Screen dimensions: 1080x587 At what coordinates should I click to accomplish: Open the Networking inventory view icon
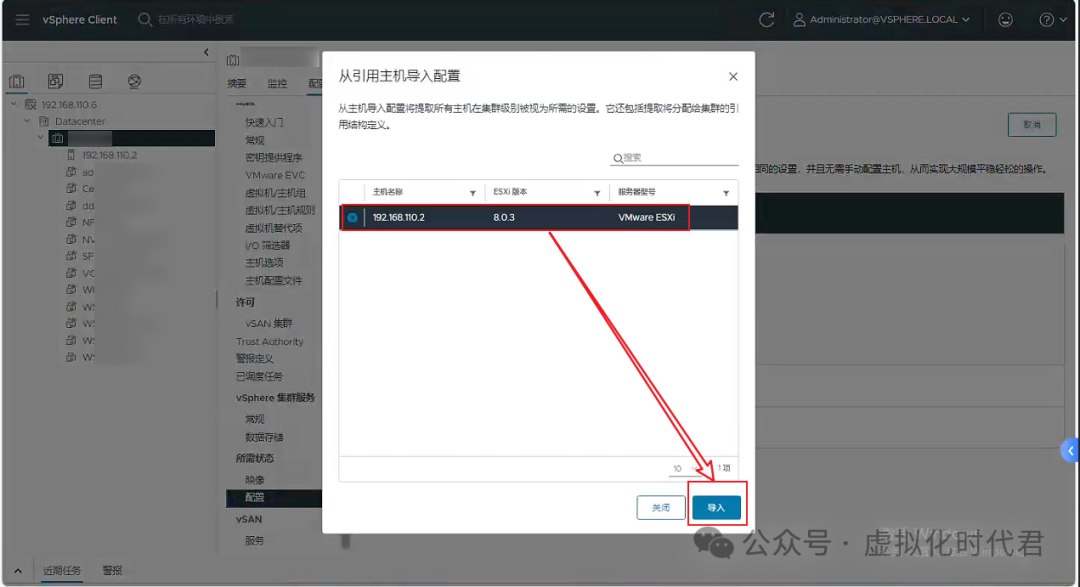click(134, 81)
